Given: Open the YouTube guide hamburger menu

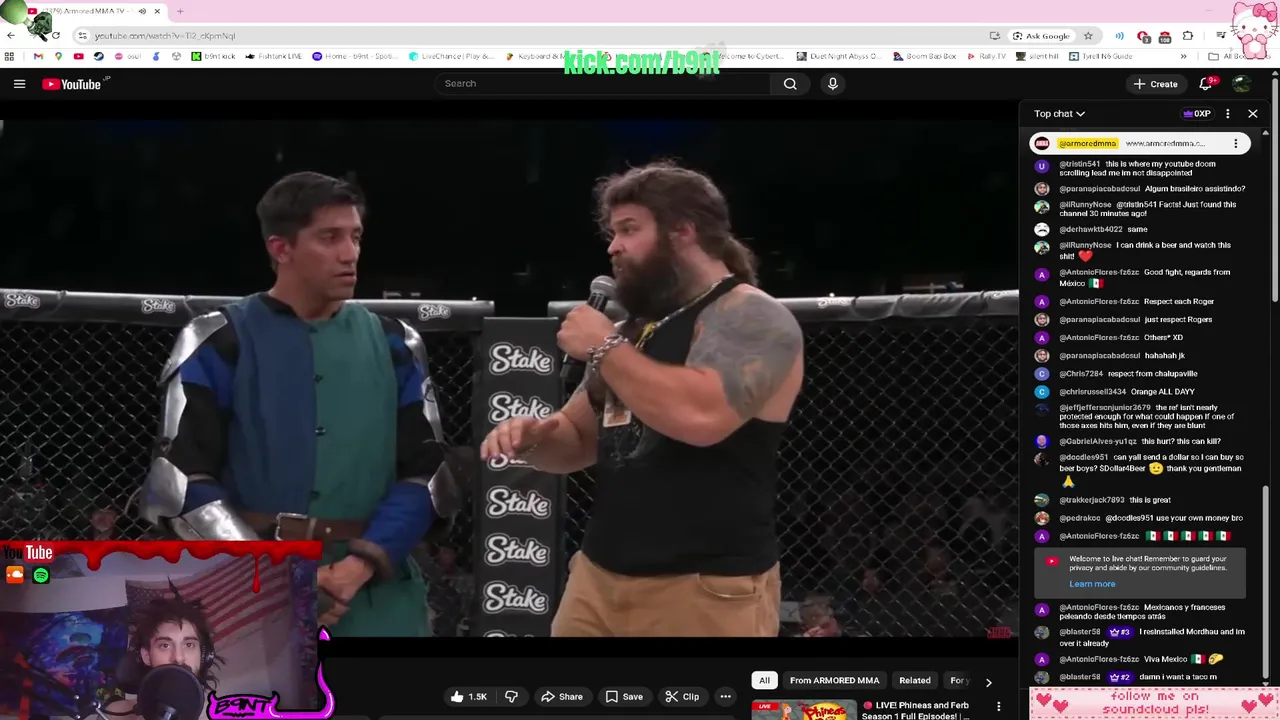Looking at the screenshot, I should (x=19, y=84).
